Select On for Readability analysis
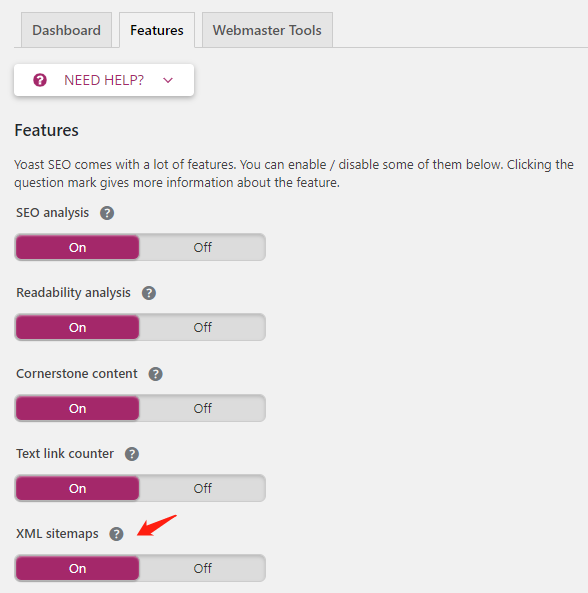This screenshot has height=593, width=588. click(78, 327)
